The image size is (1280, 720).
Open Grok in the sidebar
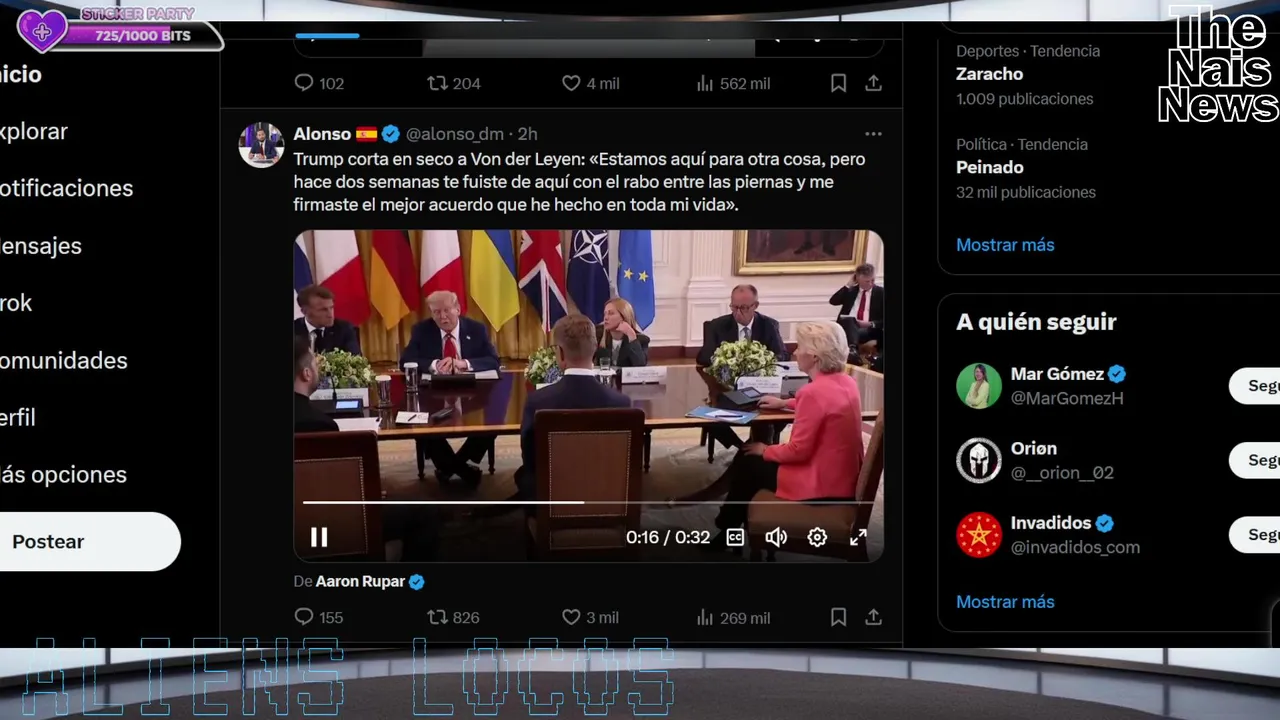(16, 303)
